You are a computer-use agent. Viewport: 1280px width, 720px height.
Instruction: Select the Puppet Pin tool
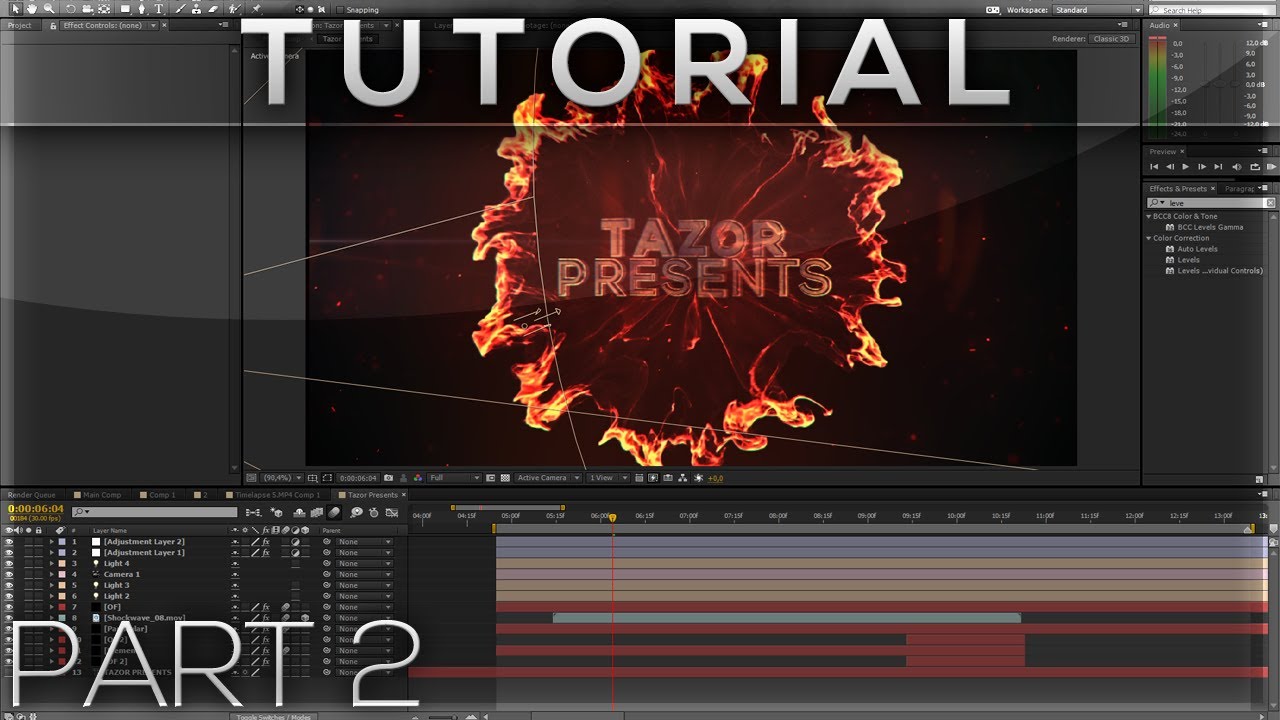pyautogui.click(x=256, y=9)
